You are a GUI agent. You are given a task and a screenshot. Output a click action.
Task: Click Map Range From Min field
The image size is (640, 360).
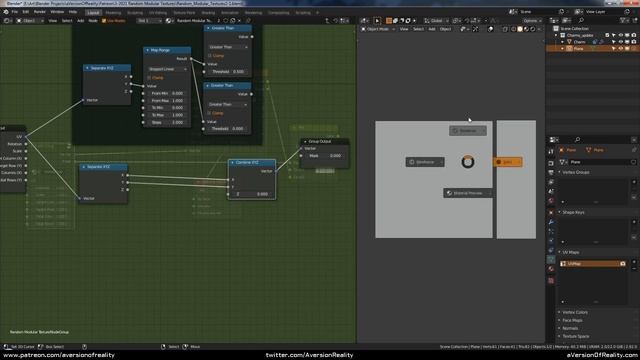[x=167, y=93]
